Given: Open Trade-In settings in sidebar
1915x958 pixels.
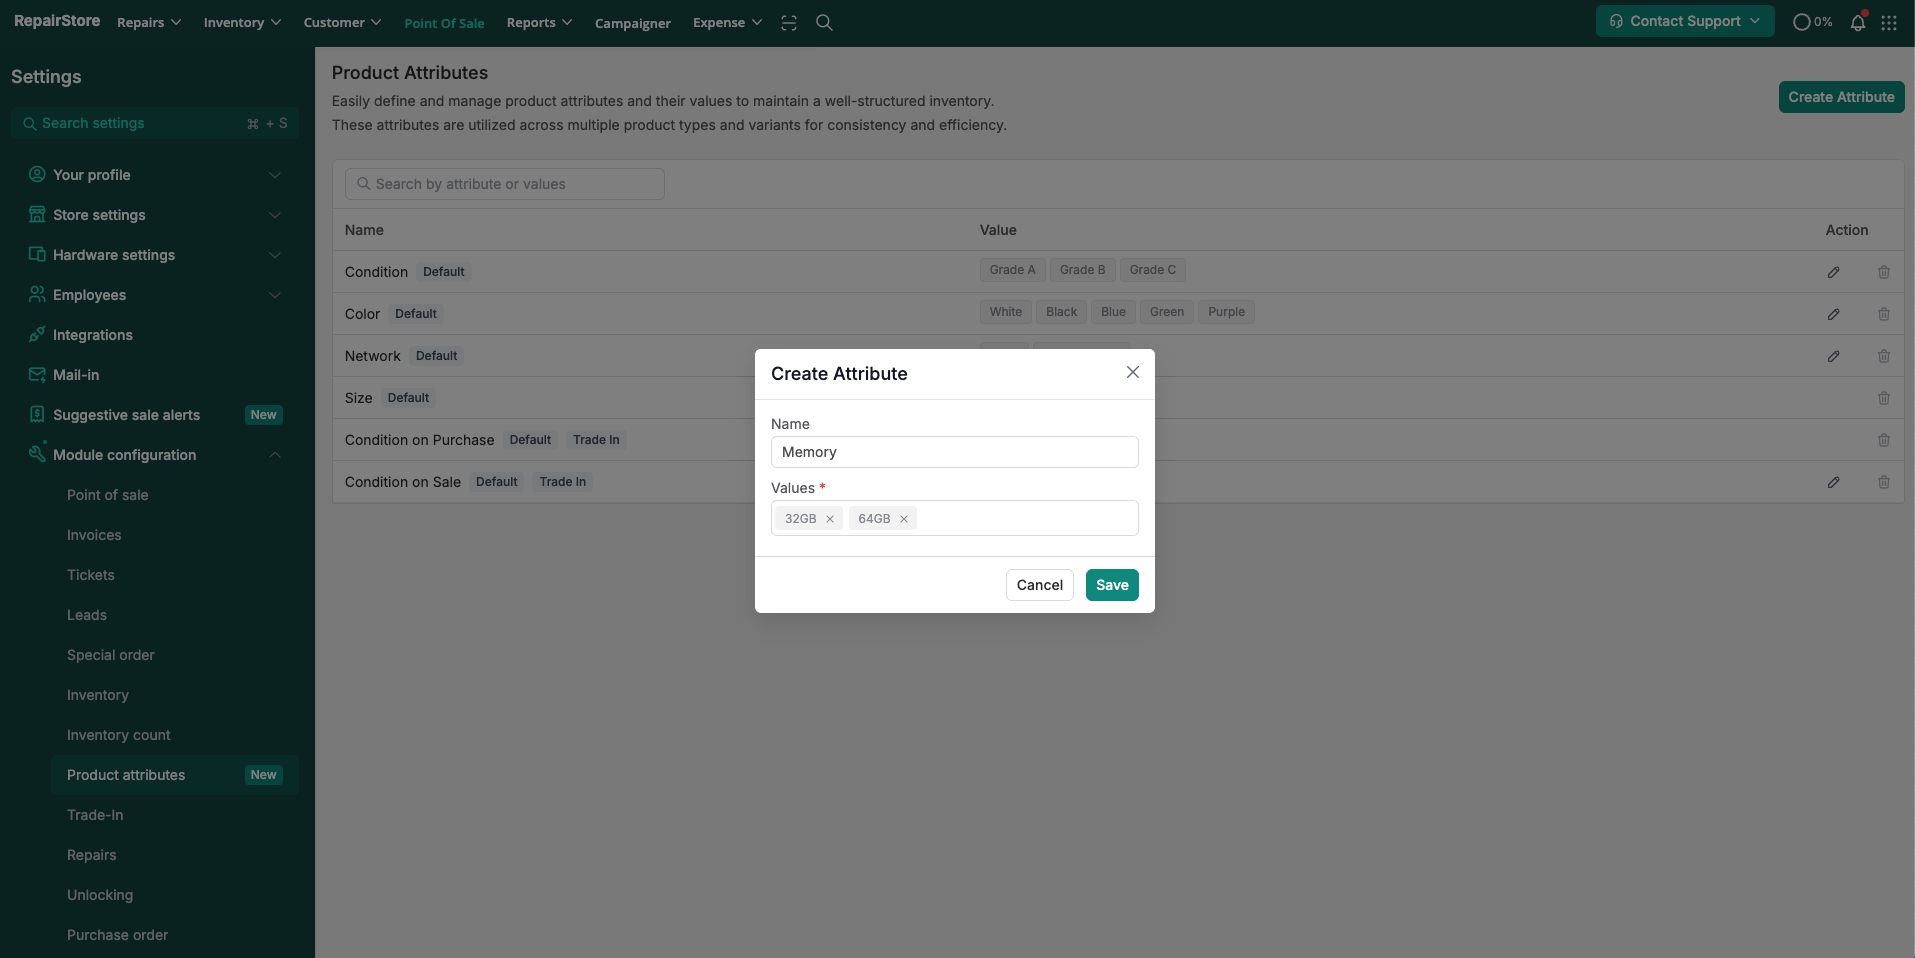Looking at the screenshot, I should click(95, 815).
